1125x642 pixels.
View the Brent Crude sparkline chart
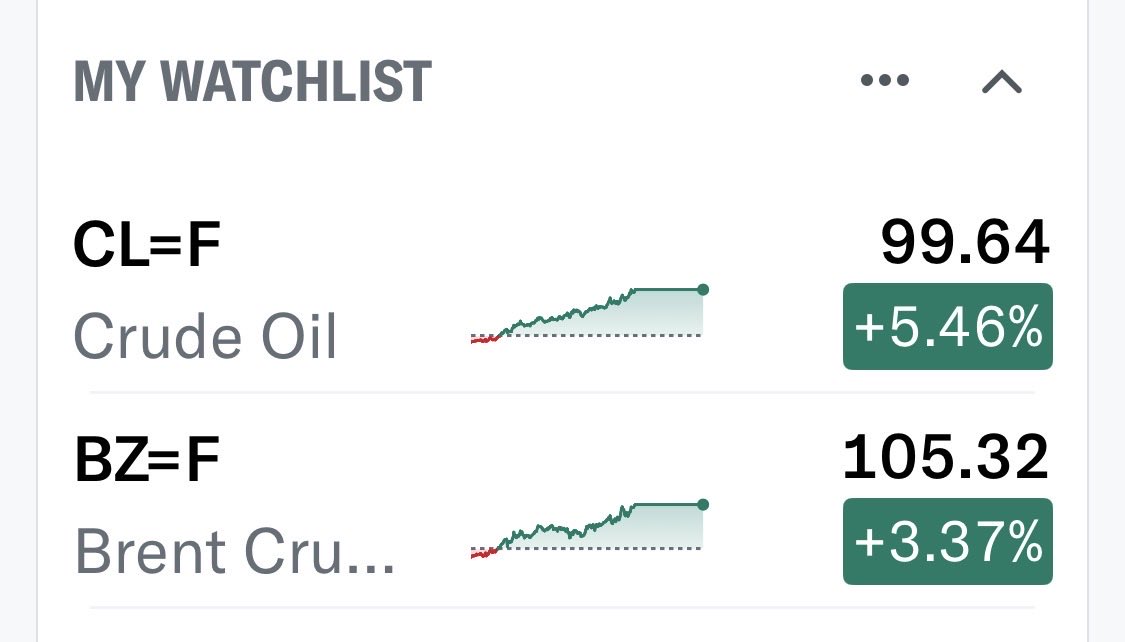(x=588, y=528)
